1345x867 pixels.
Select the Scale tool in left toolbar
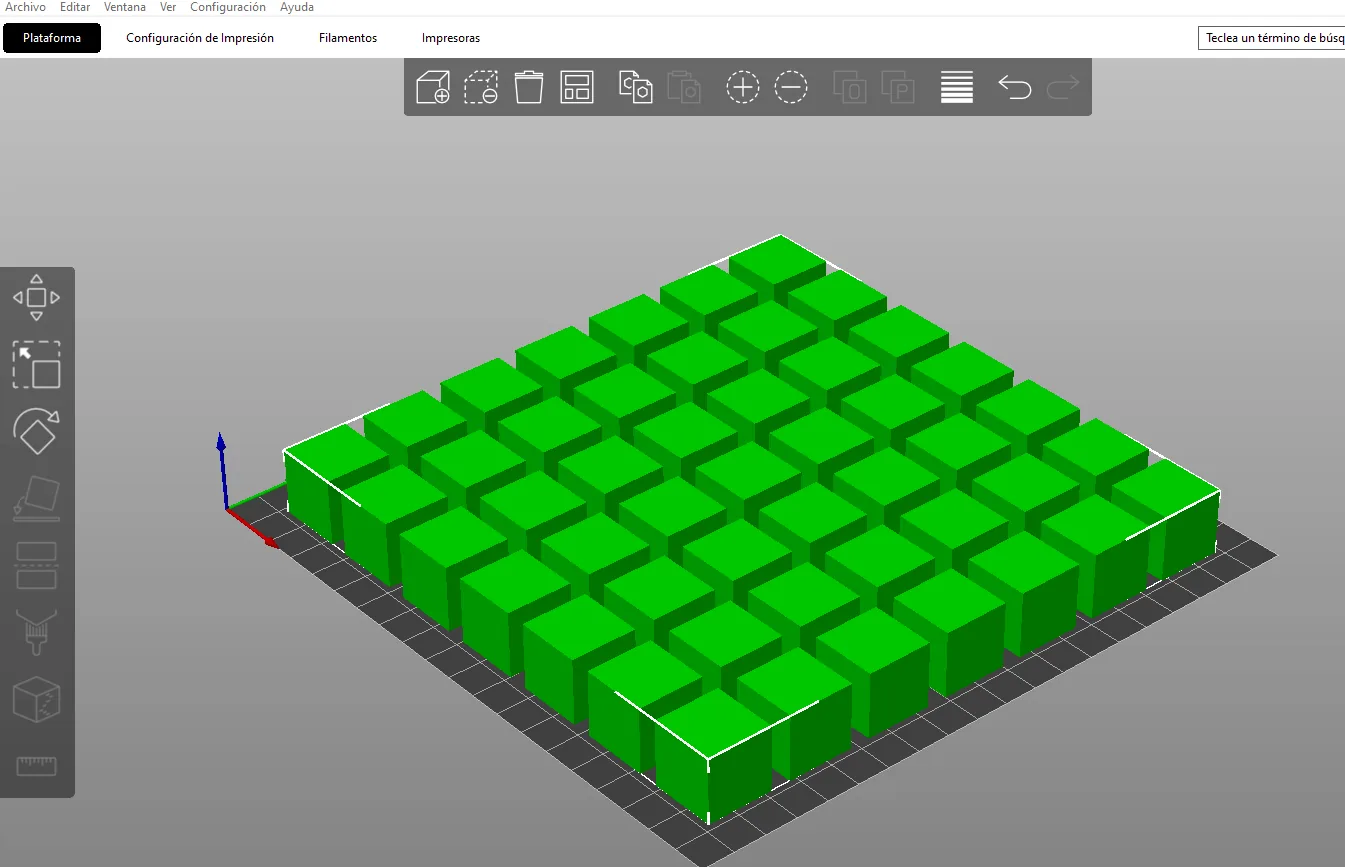pyautogui.click(x=36, y=365)
